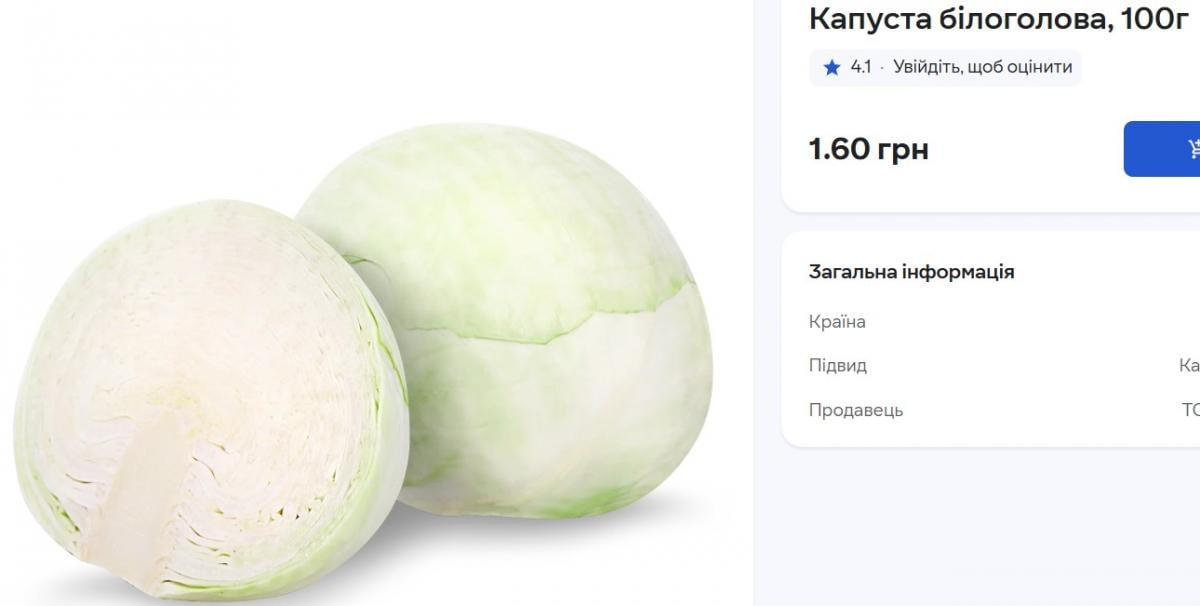Click the 'Країна' info row label
Image resolution: width=1200 pixels, height=606 pixels.
click(x=837, y=322)
